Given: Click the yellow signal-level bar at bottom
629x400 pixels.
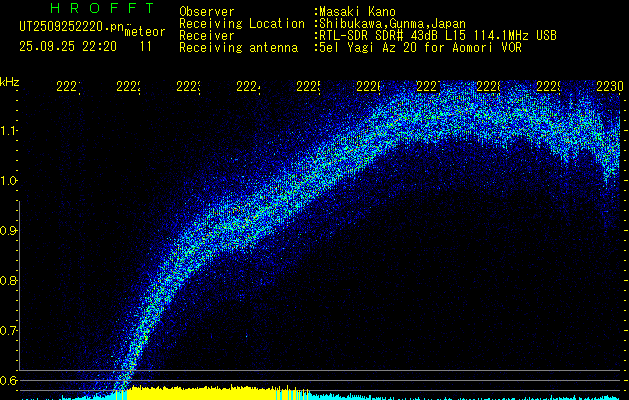Looking at the screenshot, I should click(213, 393).
